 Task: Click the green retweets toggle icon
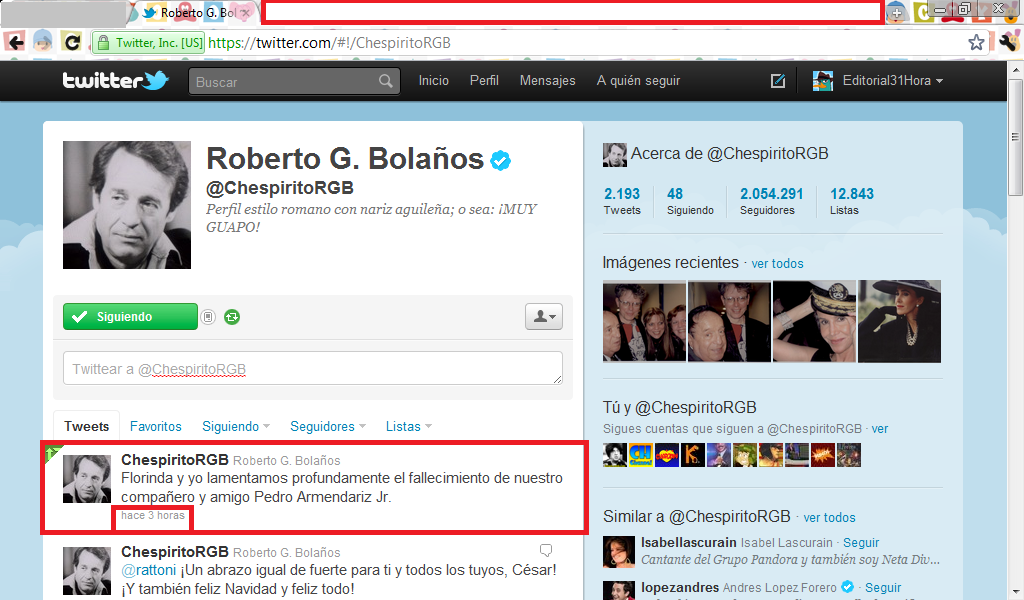[232, 317]
